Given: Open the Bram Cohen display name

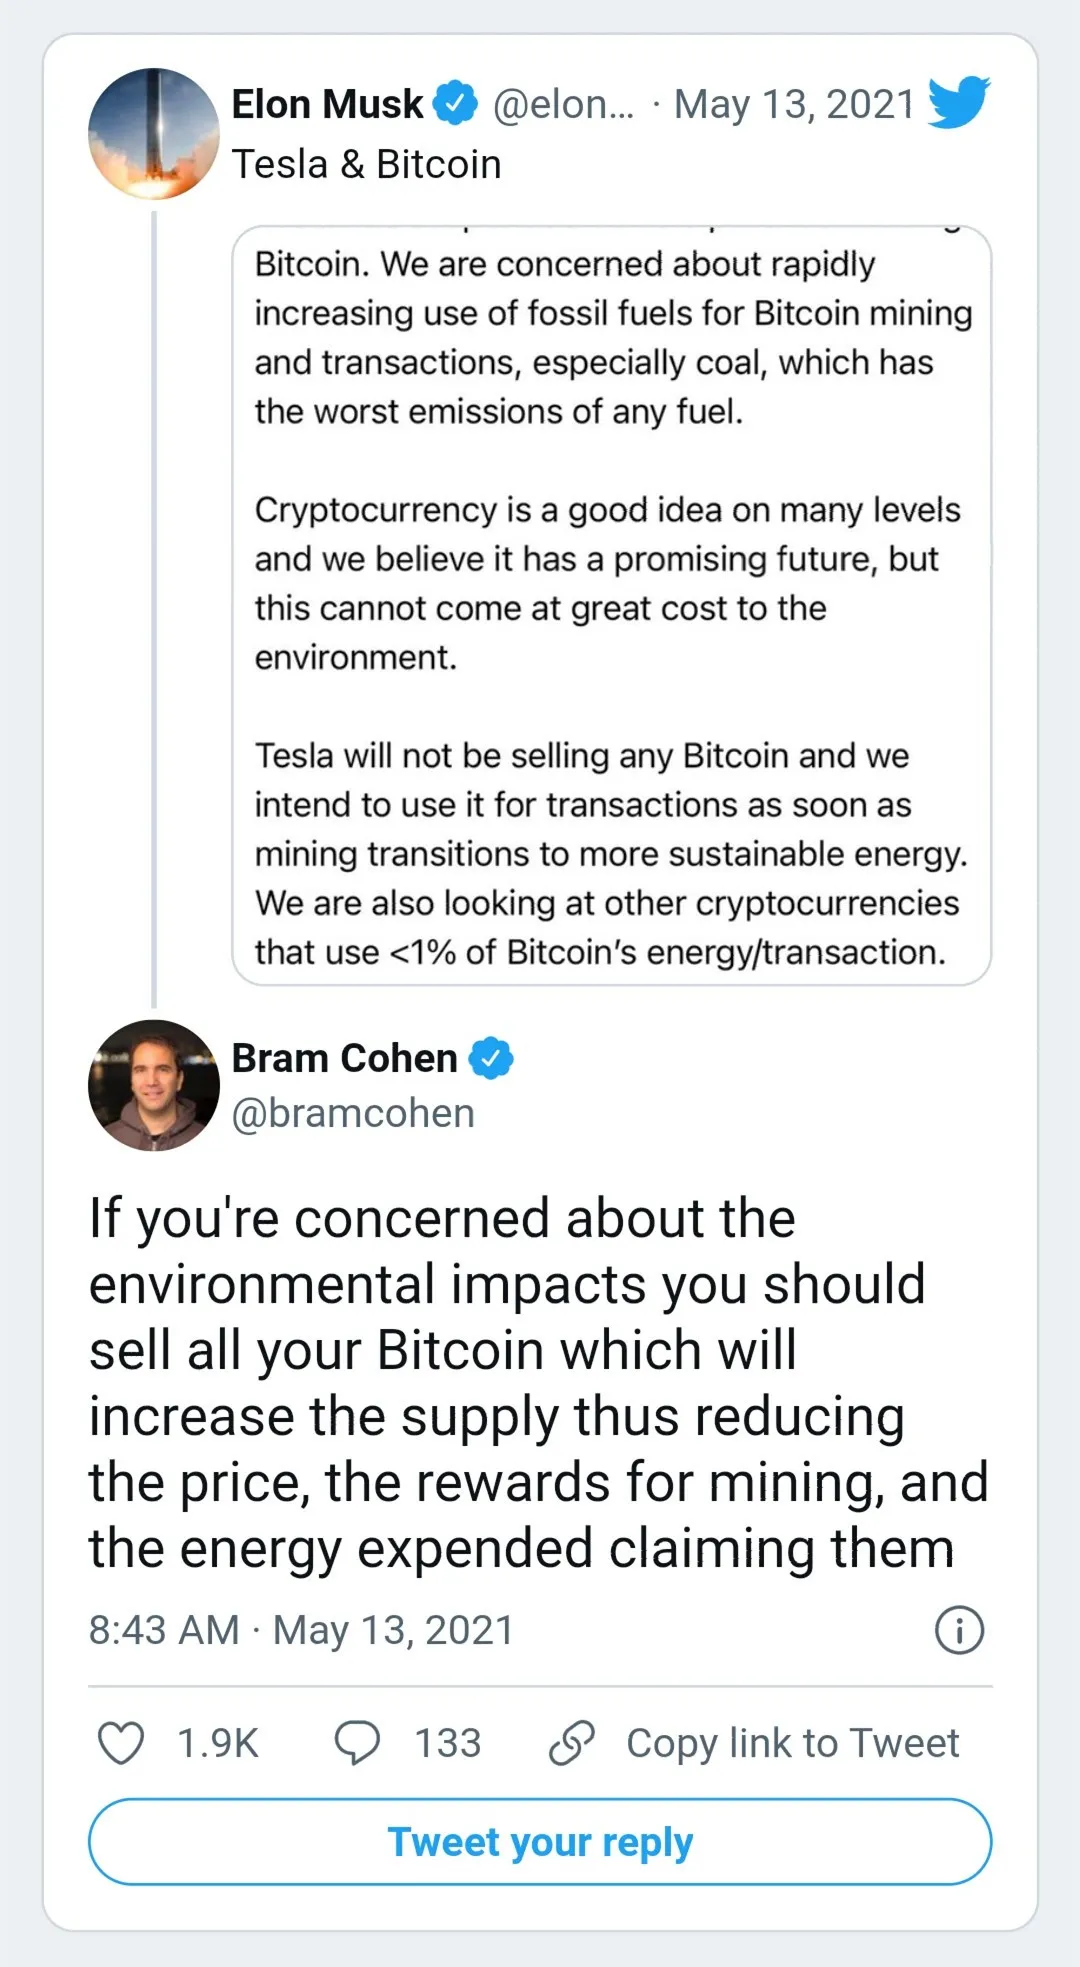Looking at the screenshot, I should [345, 1058].
